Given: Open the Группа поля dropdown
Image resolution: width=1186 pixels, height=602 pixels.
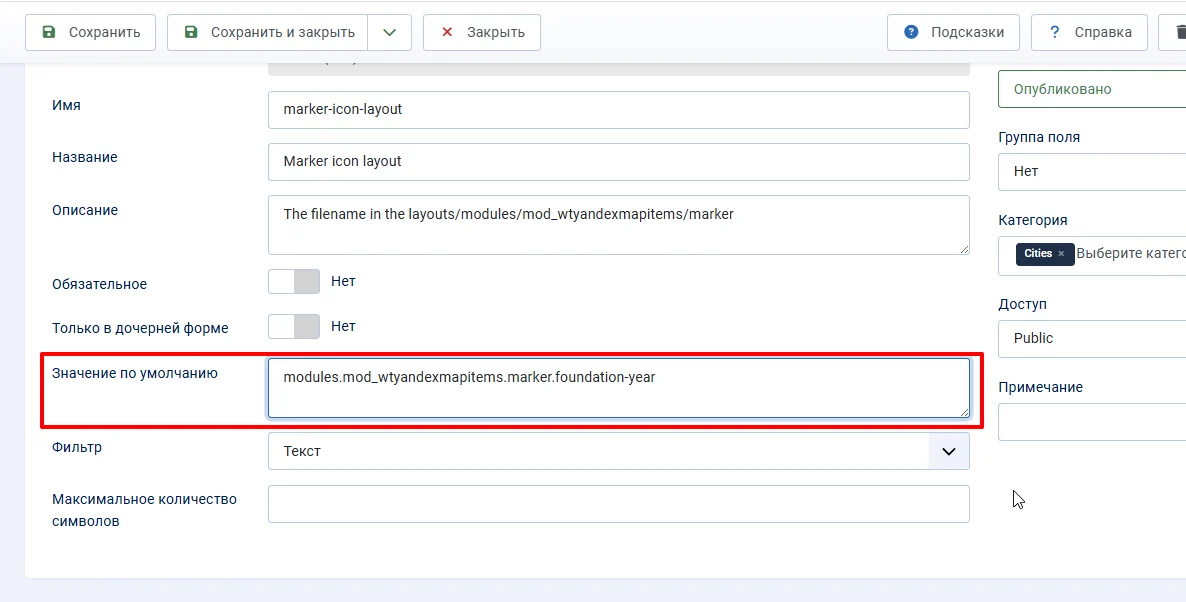Looking at the screenshot, I should tap(1092, 172).
